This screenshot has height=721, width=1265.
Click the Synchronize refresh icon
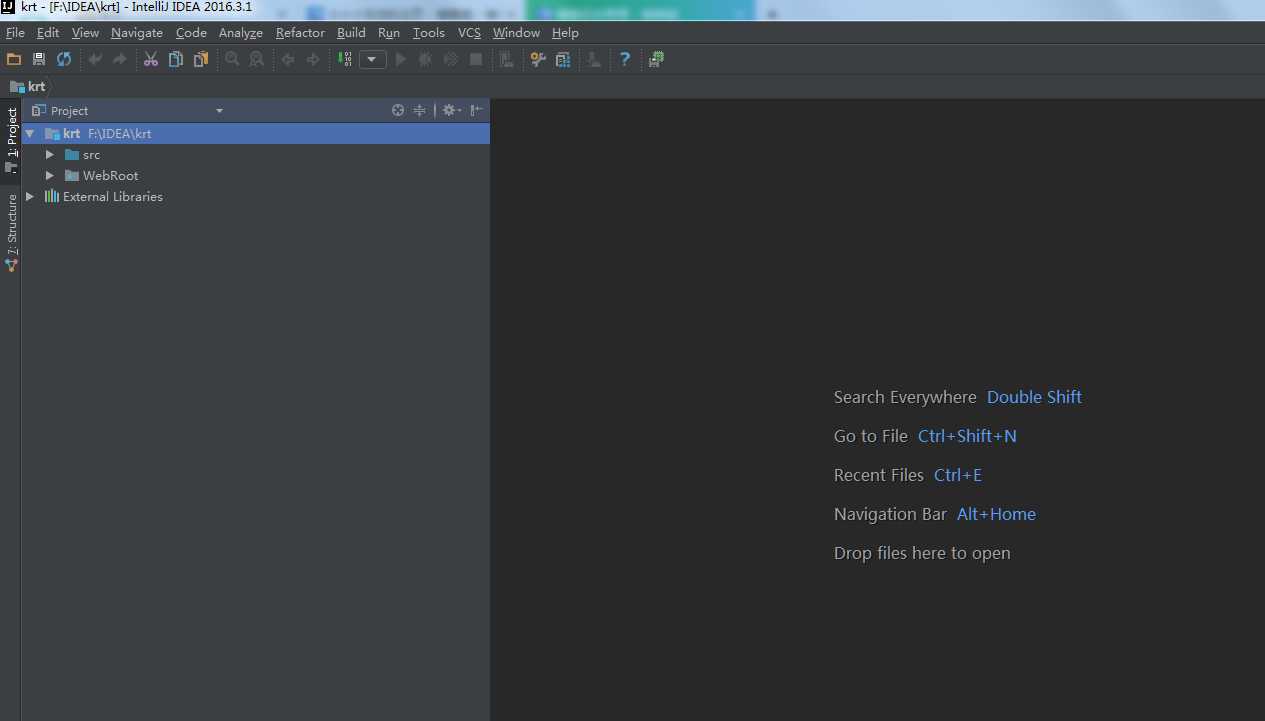point(64,59)
